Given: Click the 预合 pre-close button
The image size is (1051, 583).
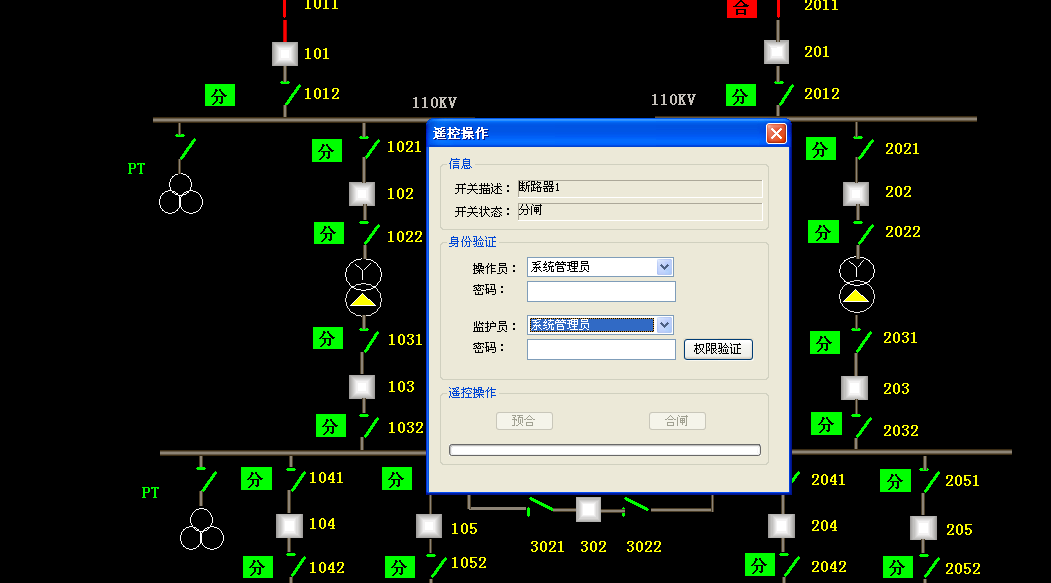Looking at the screenshot, I should 524,421.
